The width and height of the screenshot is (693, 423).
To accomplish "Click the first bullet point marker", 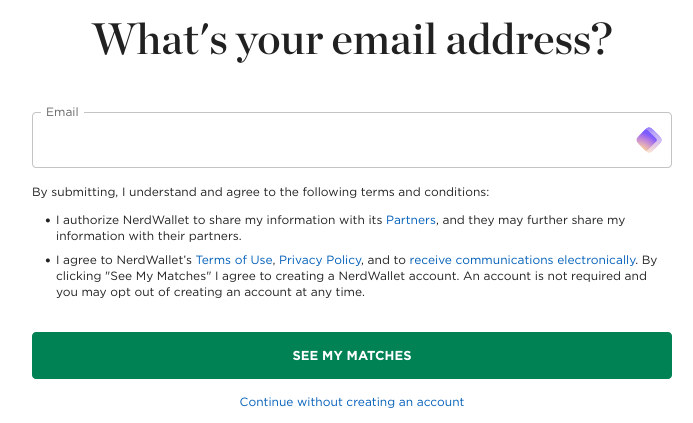I will 49,221.
